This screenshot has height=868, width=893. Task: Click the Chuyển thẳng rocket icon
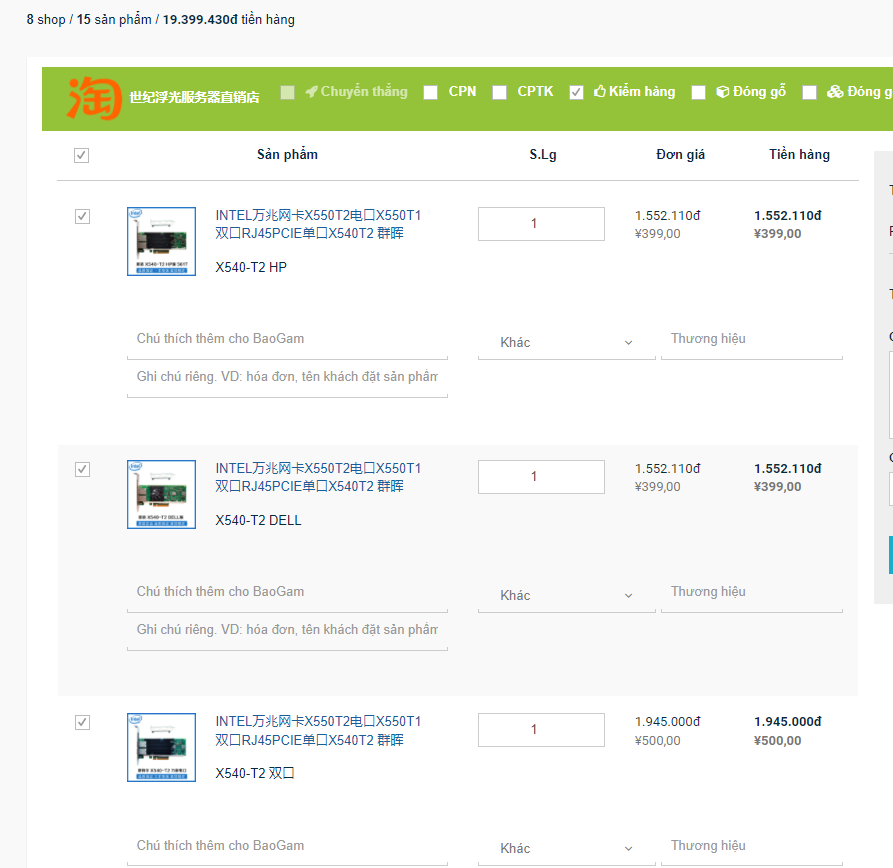pyautogui.click(x=311, y=92)
